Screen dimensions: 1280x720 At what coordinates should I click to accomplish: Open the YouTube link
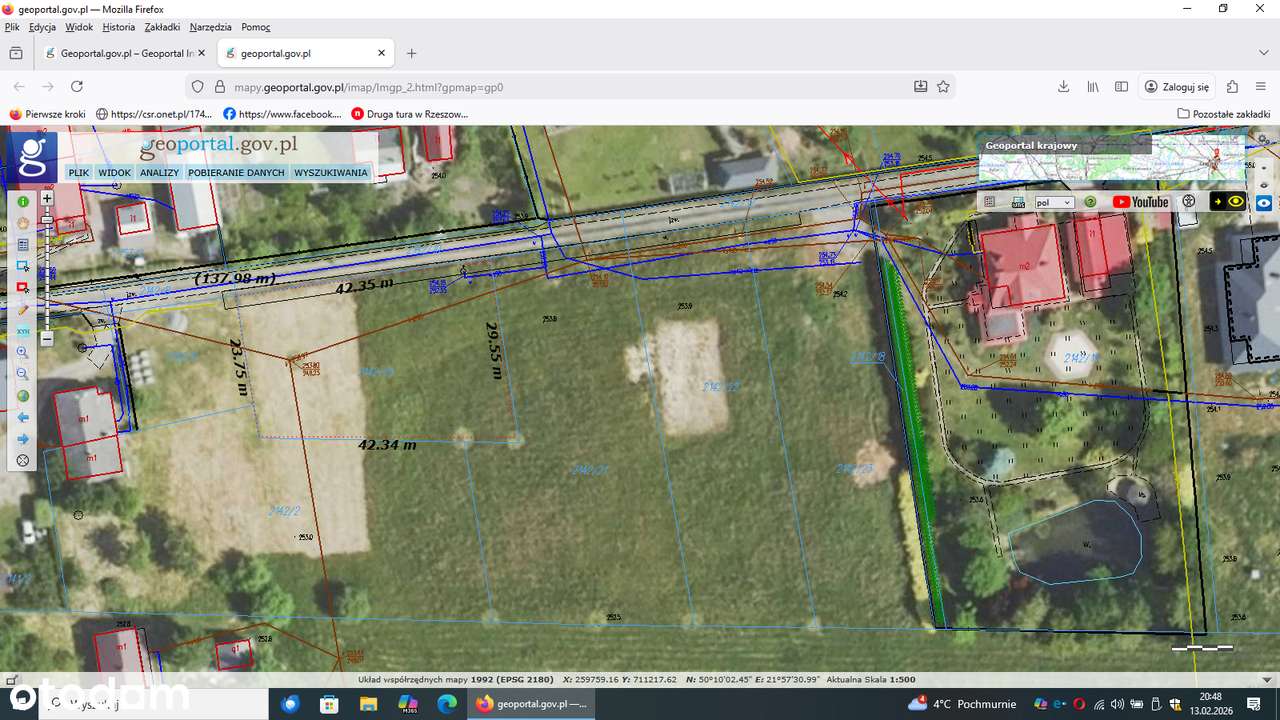[1140, 202]
